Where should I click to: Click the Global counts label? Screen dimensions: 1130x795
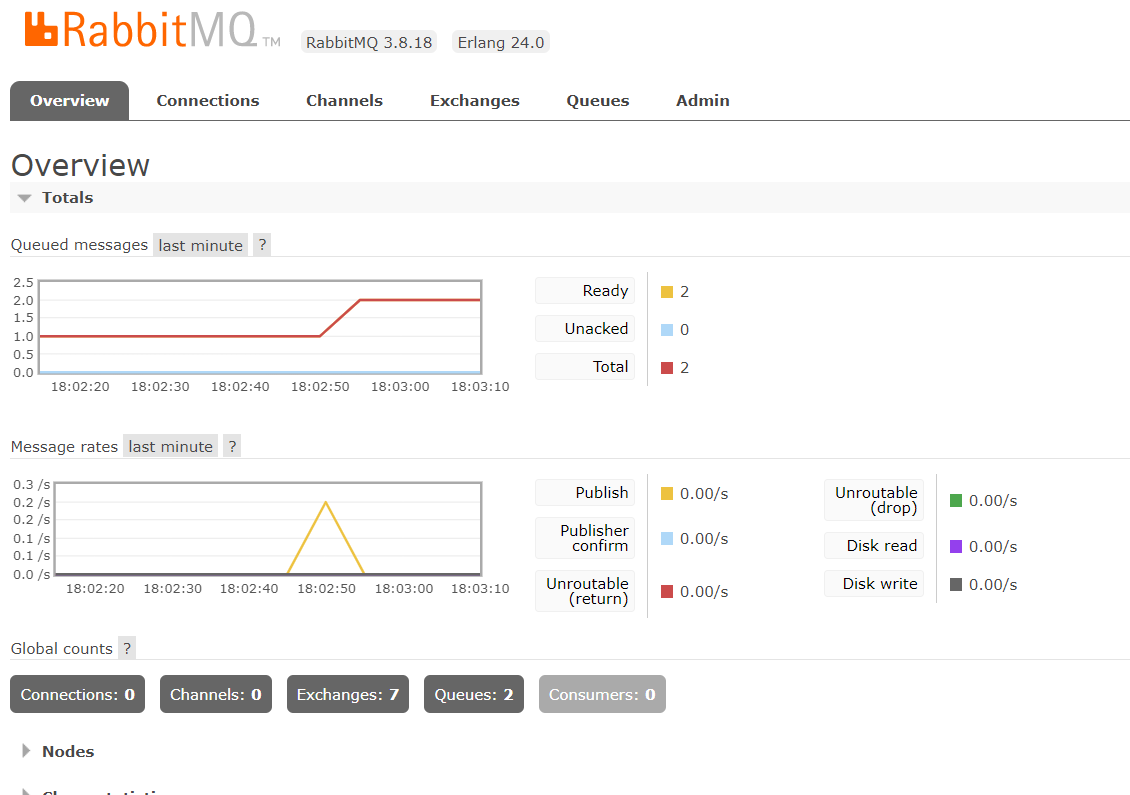tap(61, 649)
